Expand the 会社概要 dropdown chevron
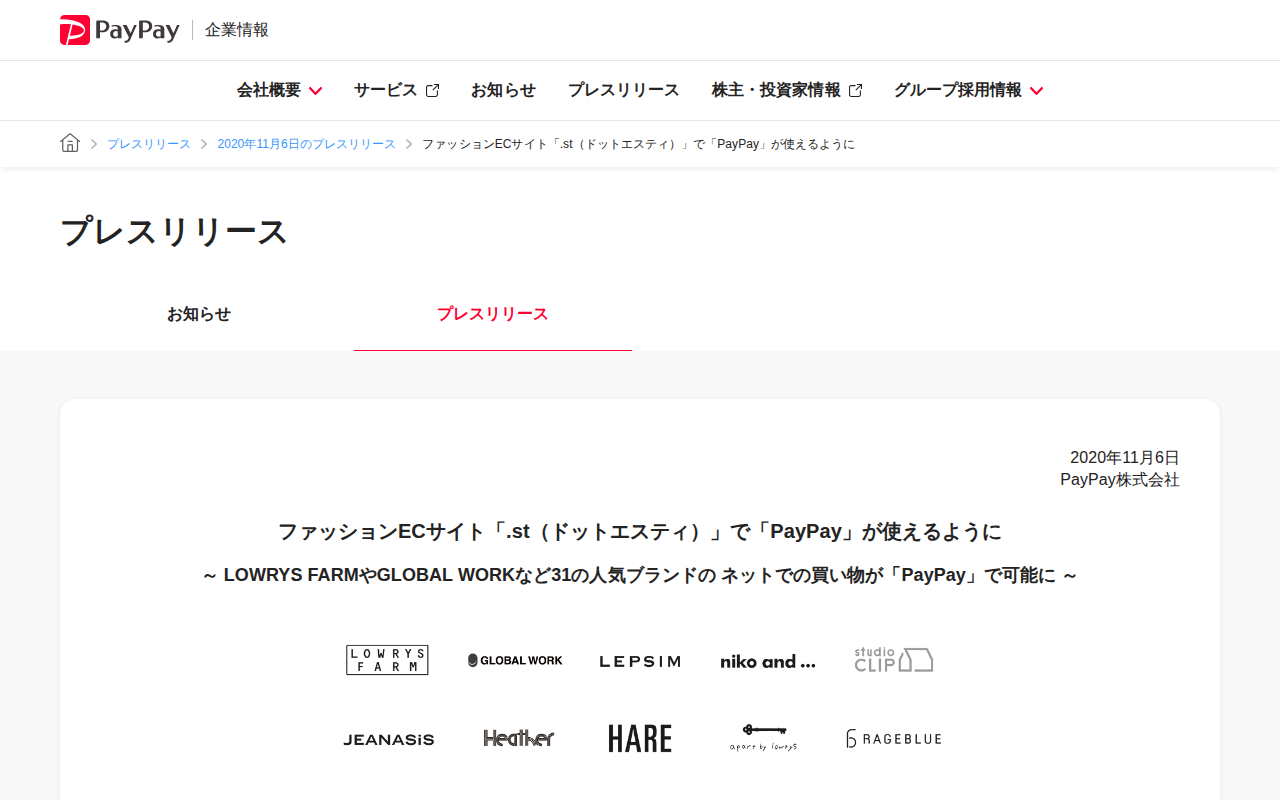1280x800 pixels. [315, 91]
